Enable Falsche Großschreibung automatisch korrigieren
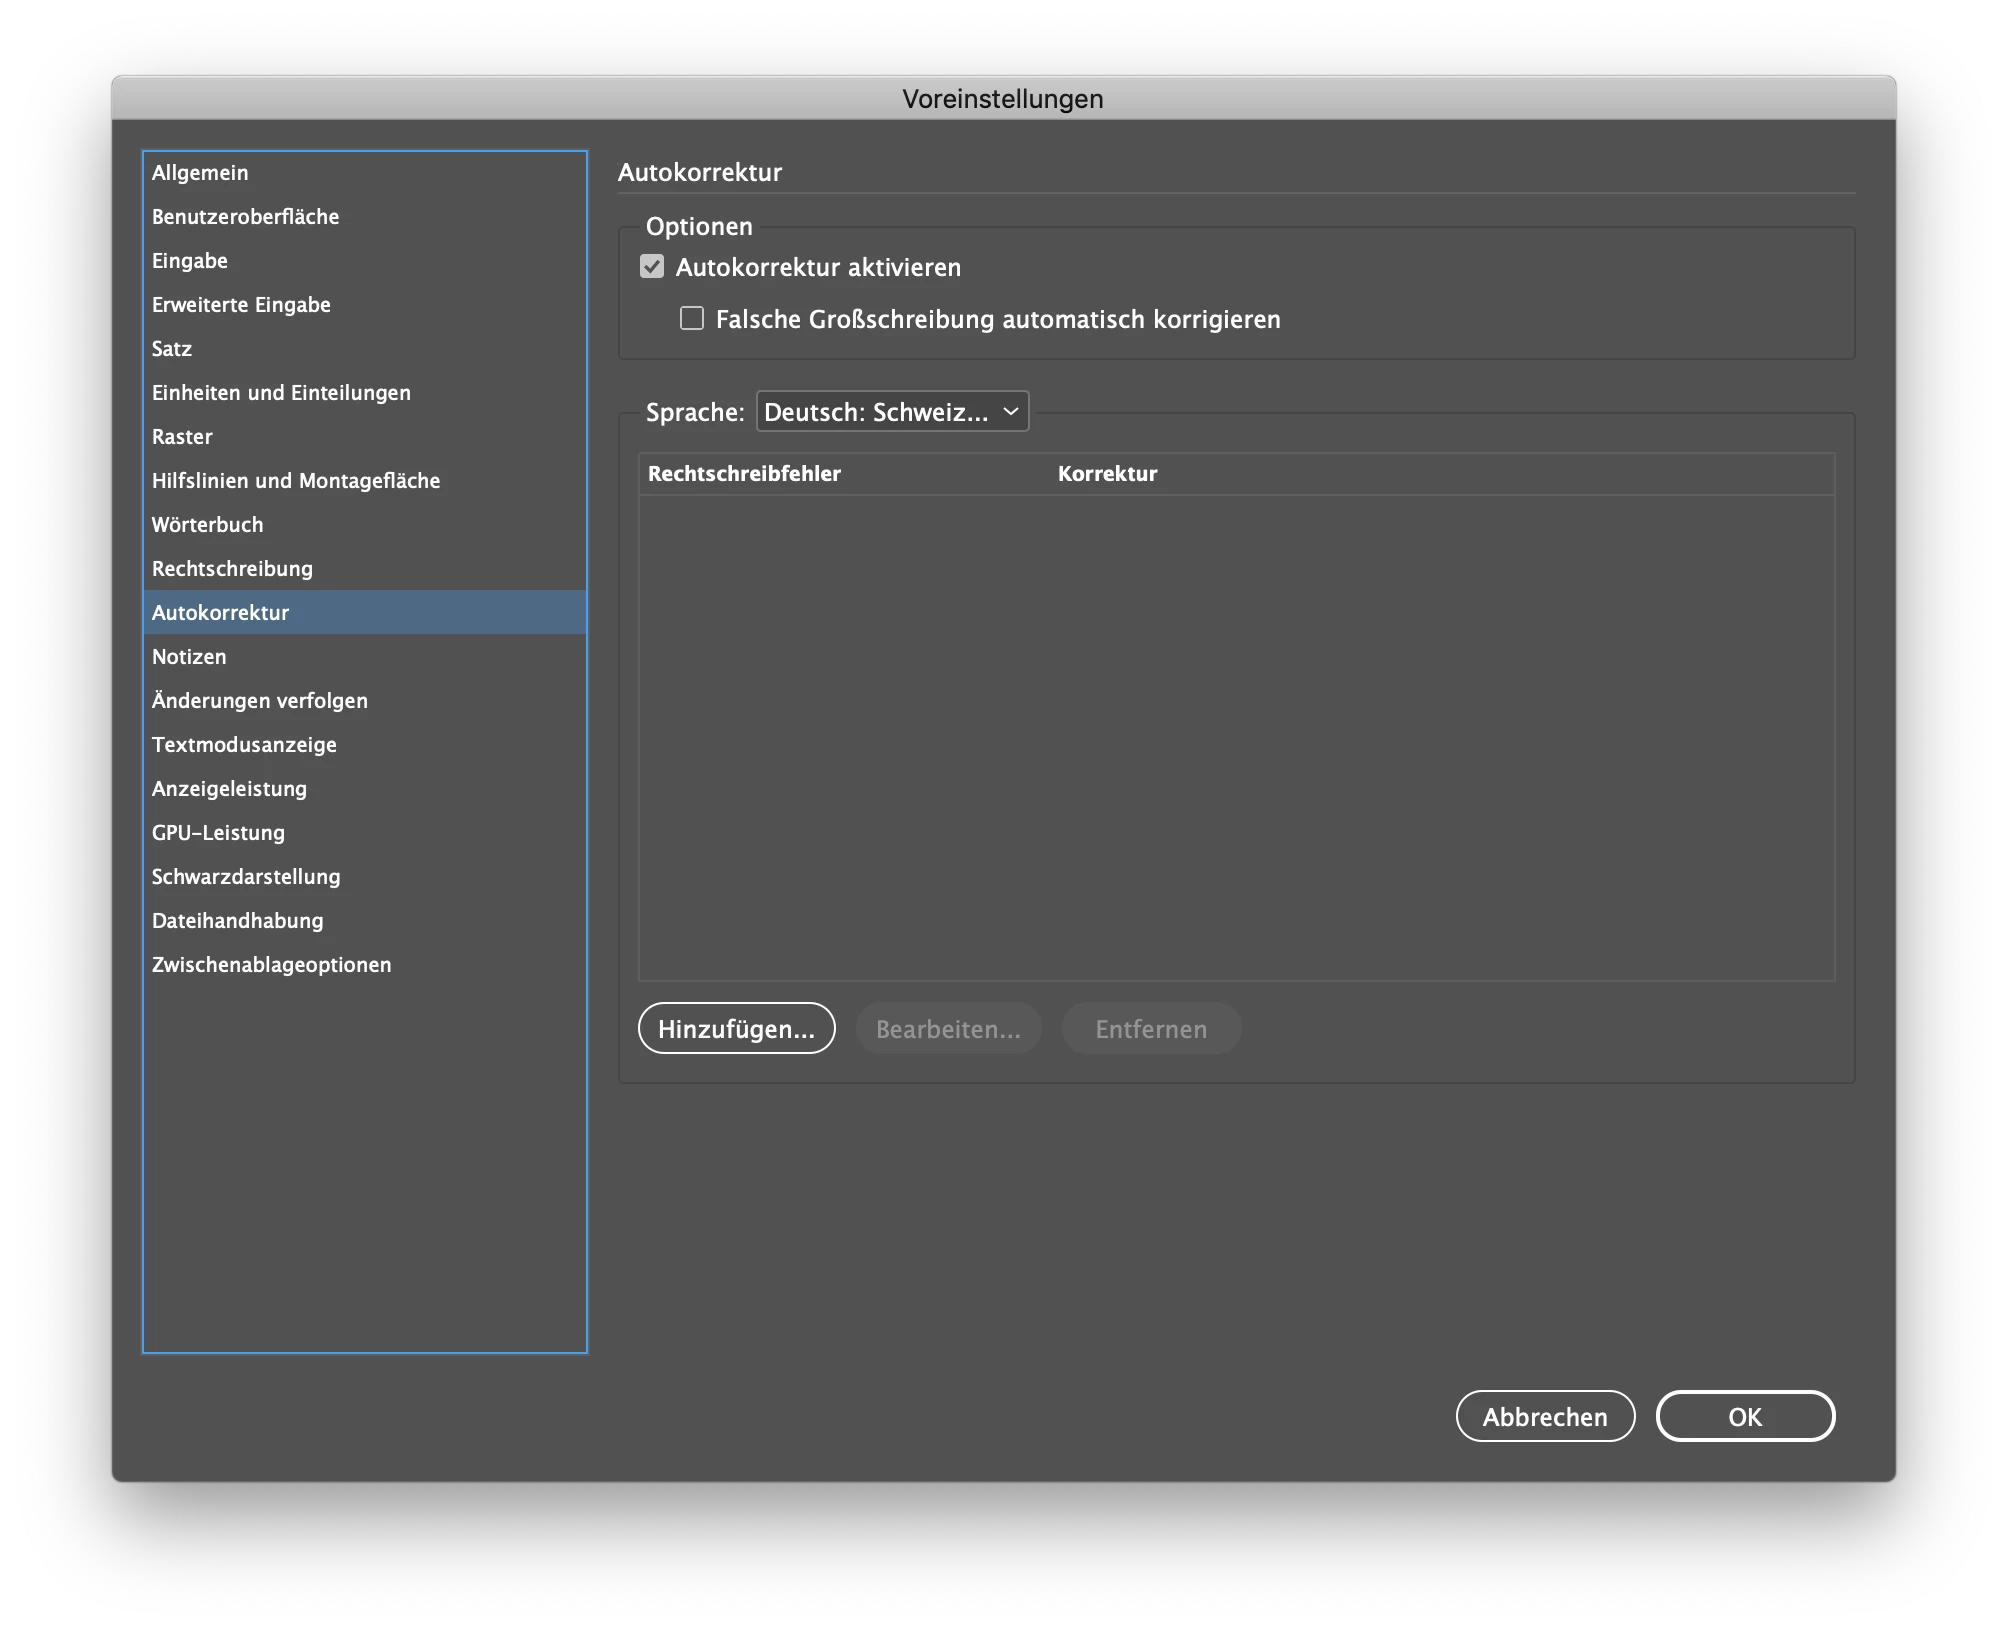The image size is (2008, 1630). tap(692, 319)
